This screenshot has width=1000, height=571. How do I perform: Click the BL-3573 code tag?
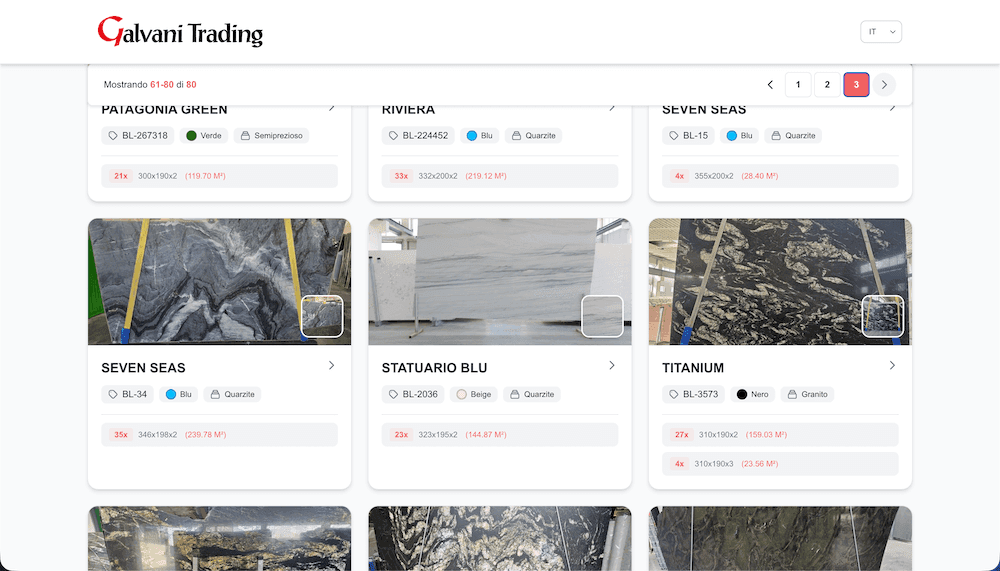coord(693,394)
